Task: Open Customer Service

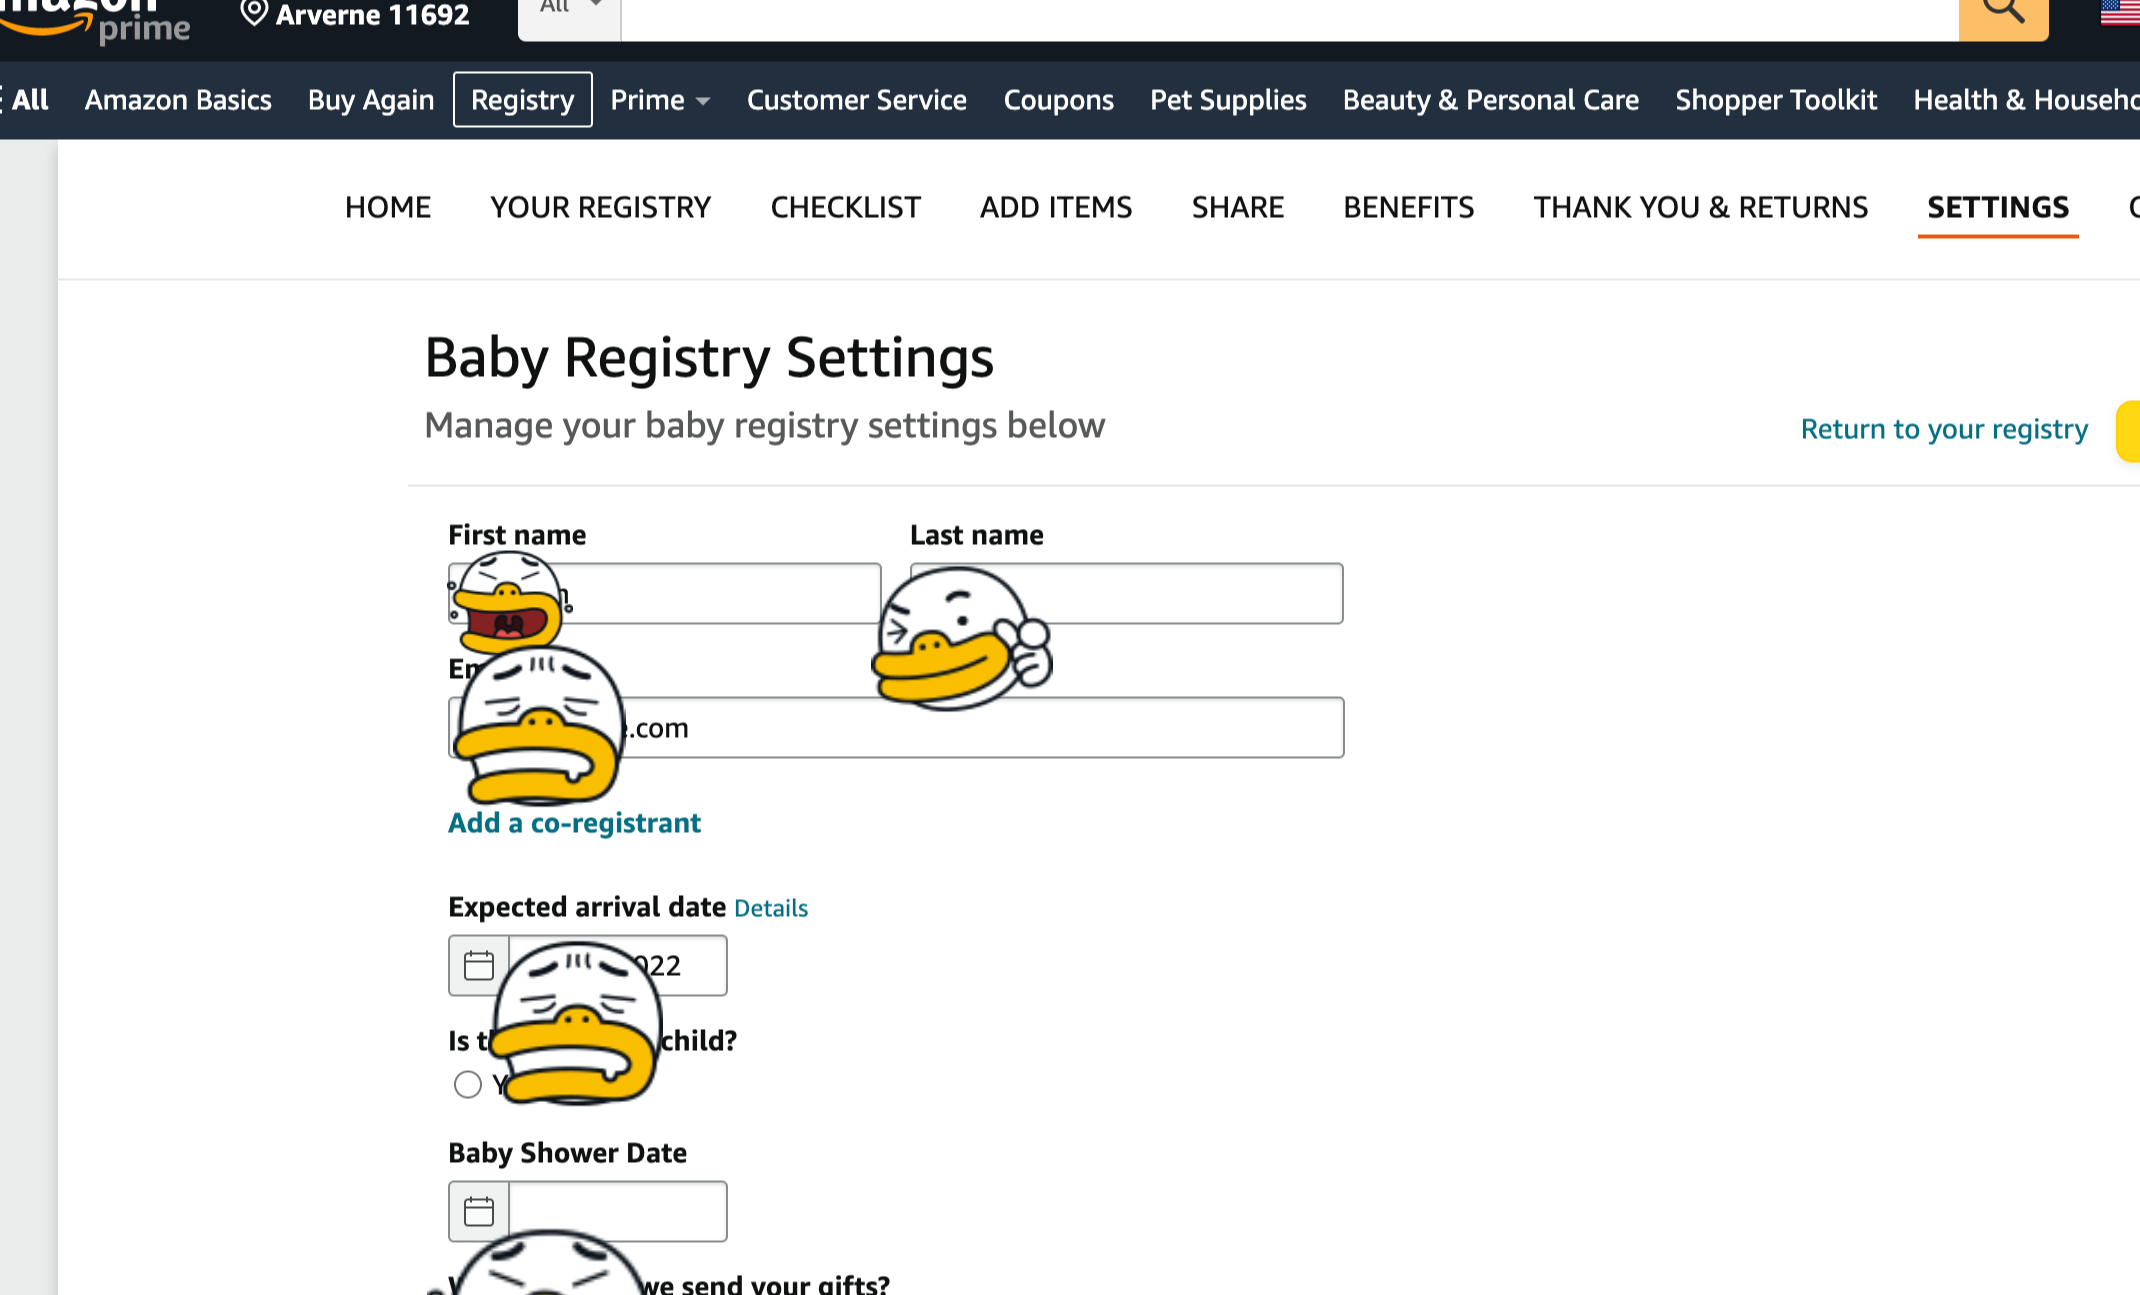Action: coord(857,100)
